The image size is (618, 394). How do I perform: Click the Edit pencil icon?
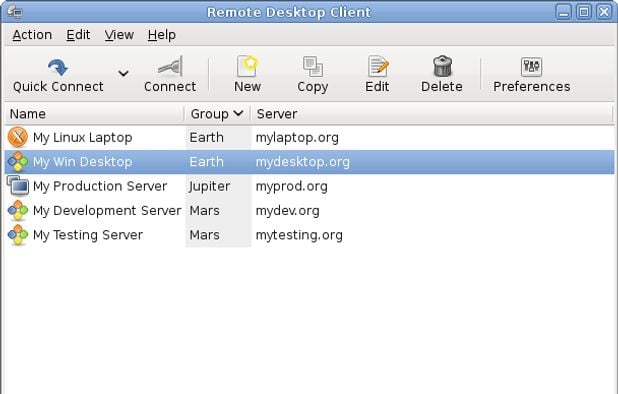pos(378,66)
